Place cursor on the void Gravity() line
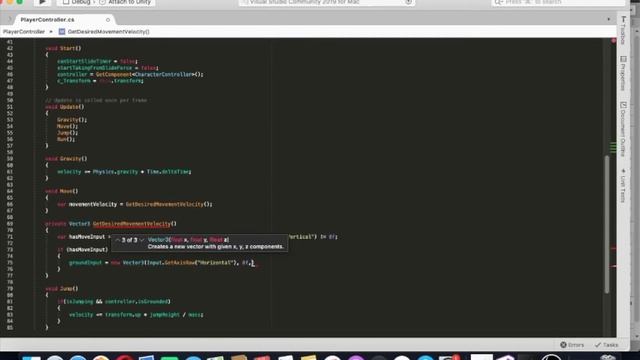Screen dimensions: 640x360 (x=66, y=159)
